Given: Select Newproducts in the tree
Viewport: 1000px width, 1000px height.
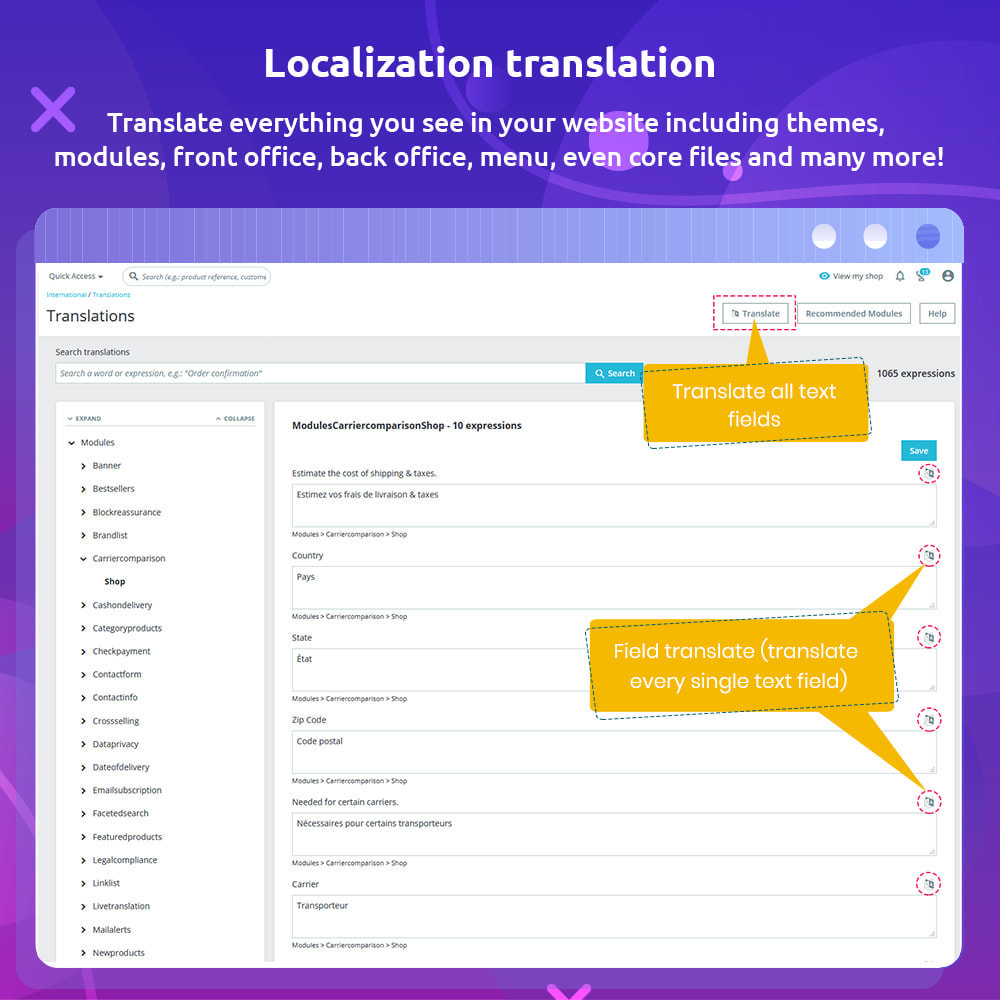Looking at the screenshot, I should point(119,953).
